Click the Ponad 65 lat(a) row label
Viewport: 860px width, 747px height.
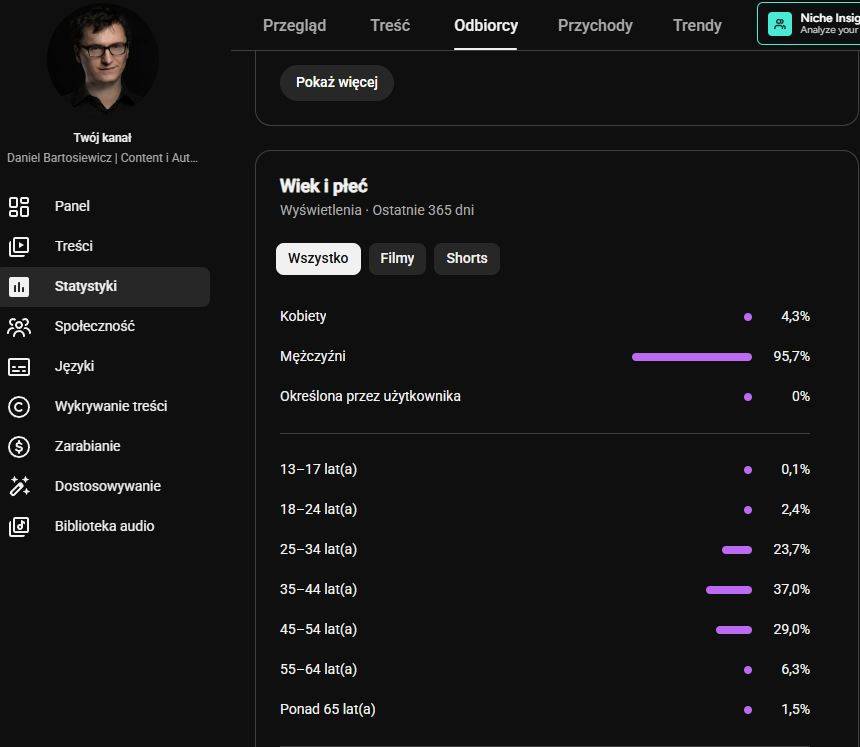(327, 710)
